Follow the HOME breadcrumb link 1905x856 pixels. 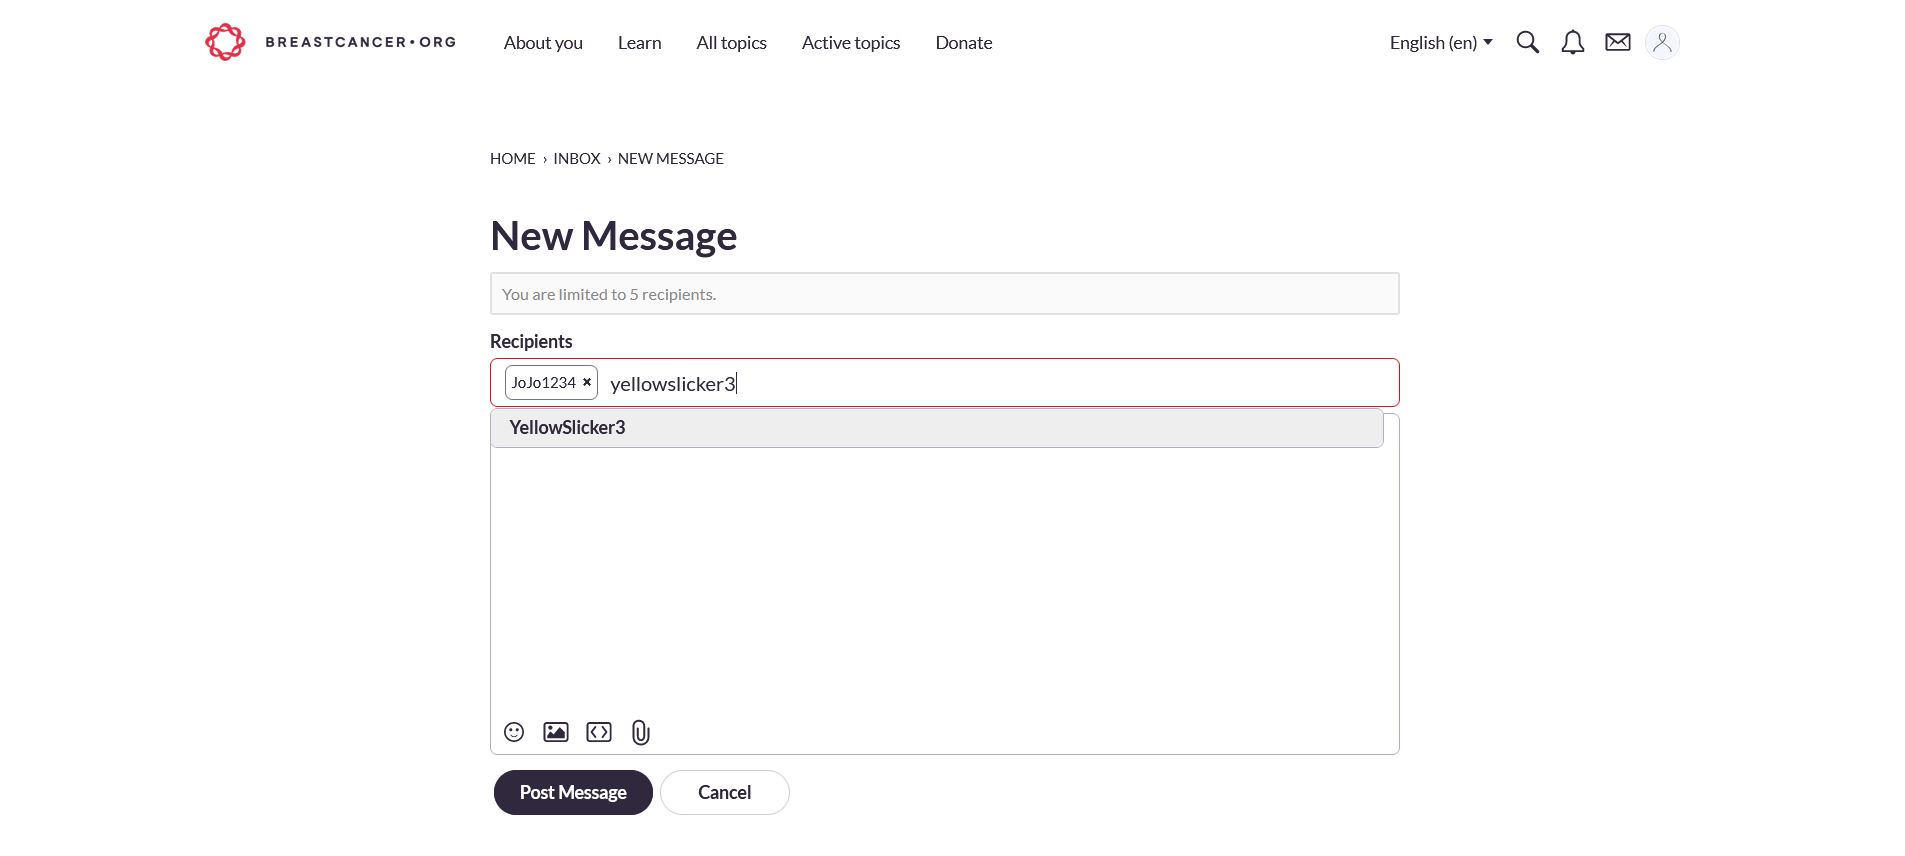[513, 159]
